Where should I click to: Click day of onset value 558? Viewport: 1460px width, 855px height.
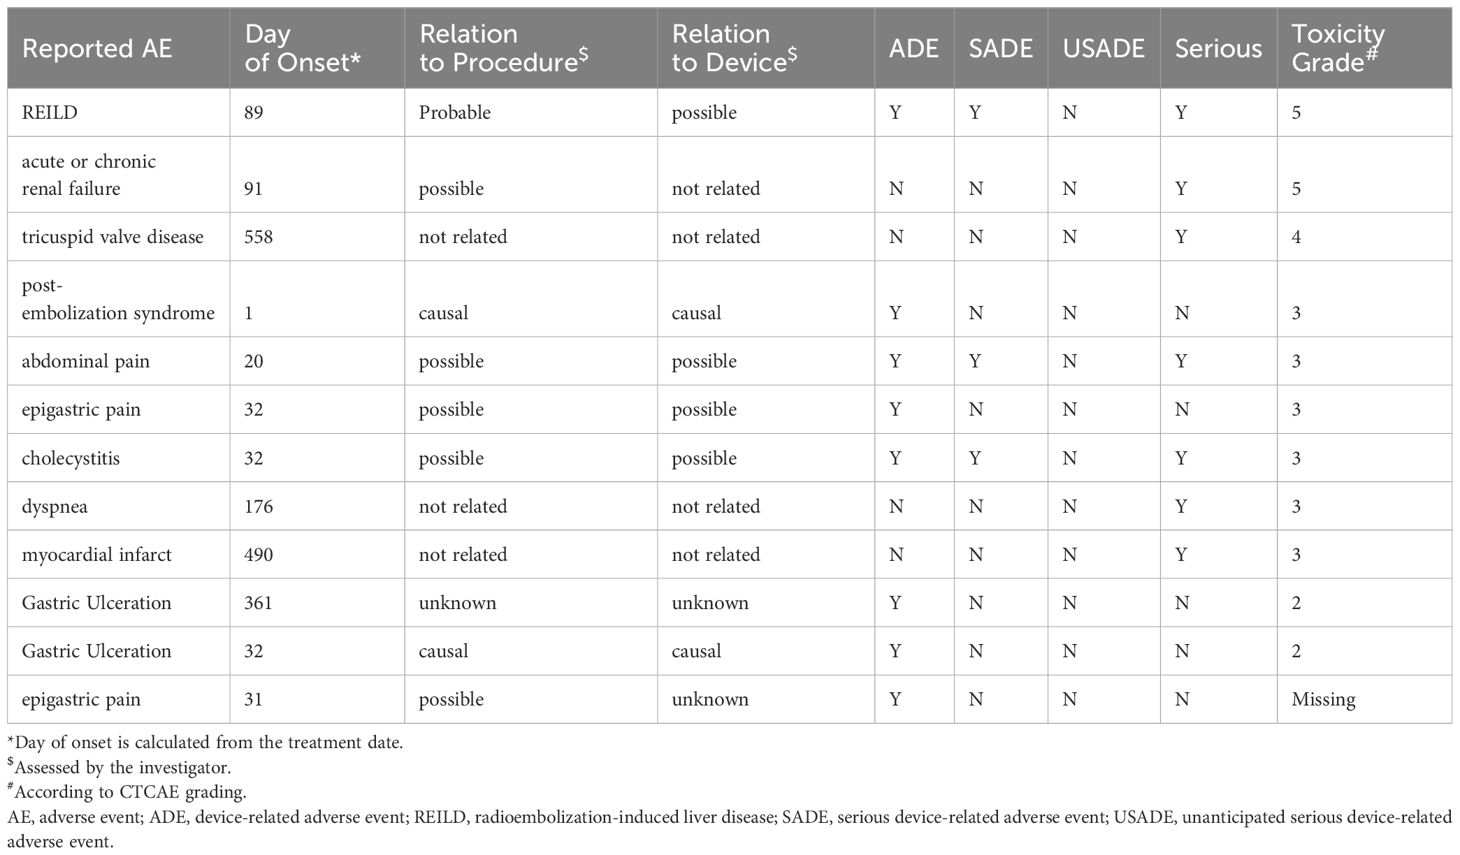tap(258, 237)
